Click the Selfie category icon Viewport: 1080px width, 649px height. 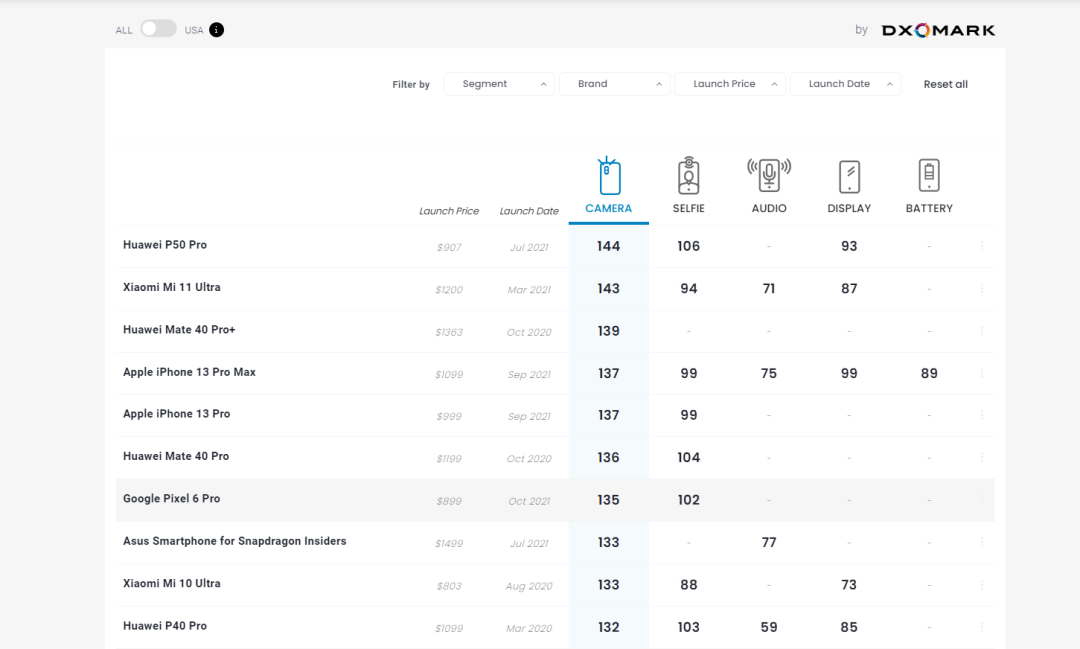point(688,176)
